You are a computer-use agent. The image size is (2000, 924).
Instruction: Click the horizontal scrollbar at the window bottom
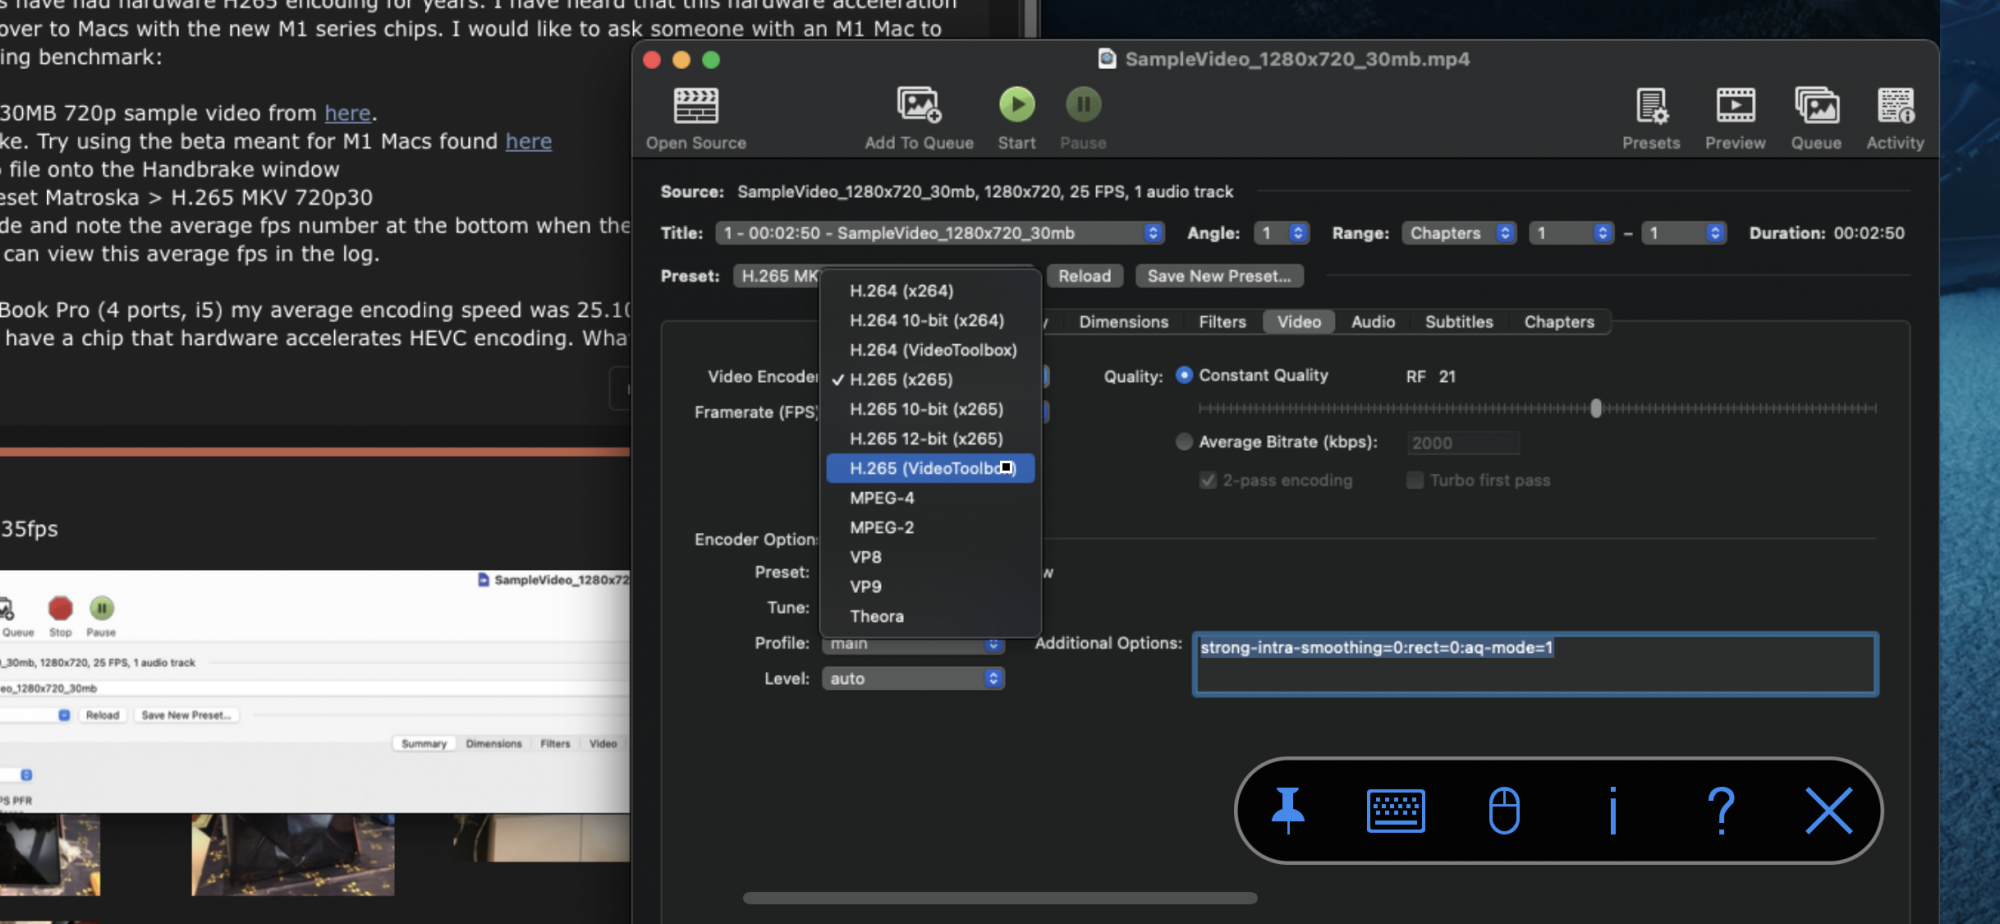(1000, 898)
